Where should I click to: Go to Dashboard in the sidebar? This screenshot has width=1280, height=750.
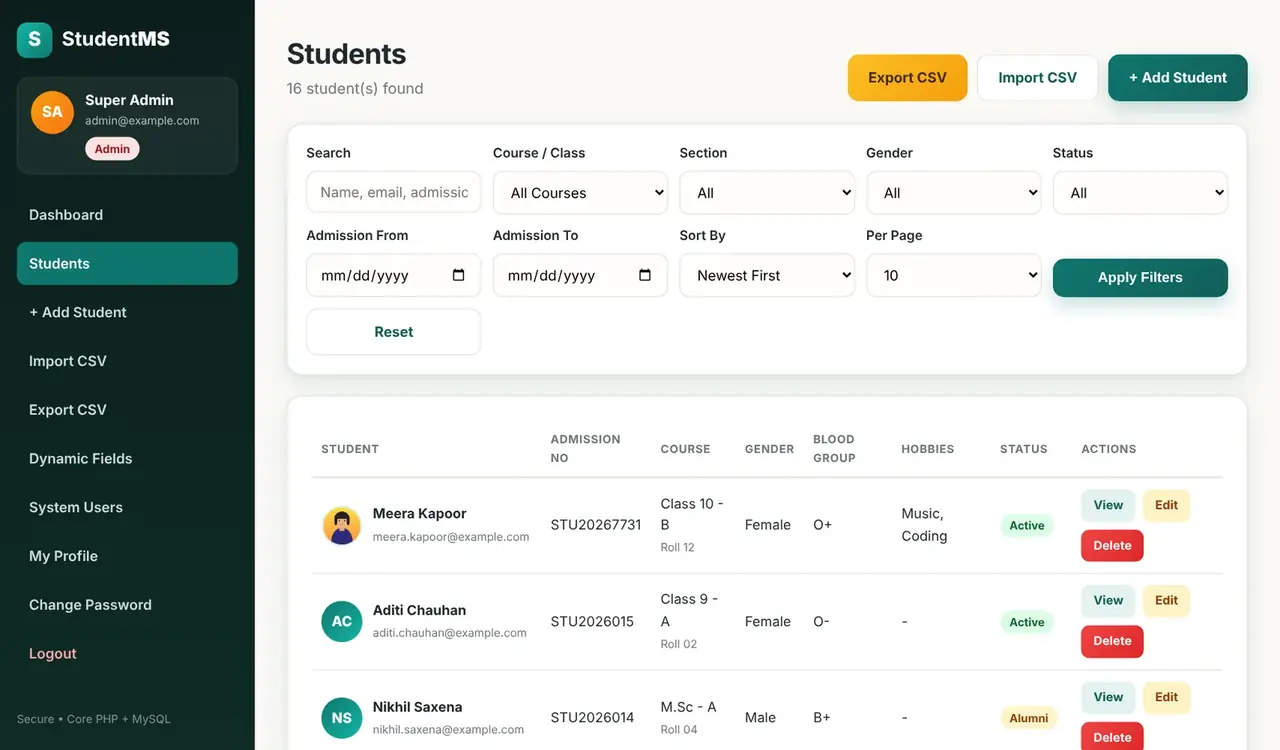click(x=127, y=215)
